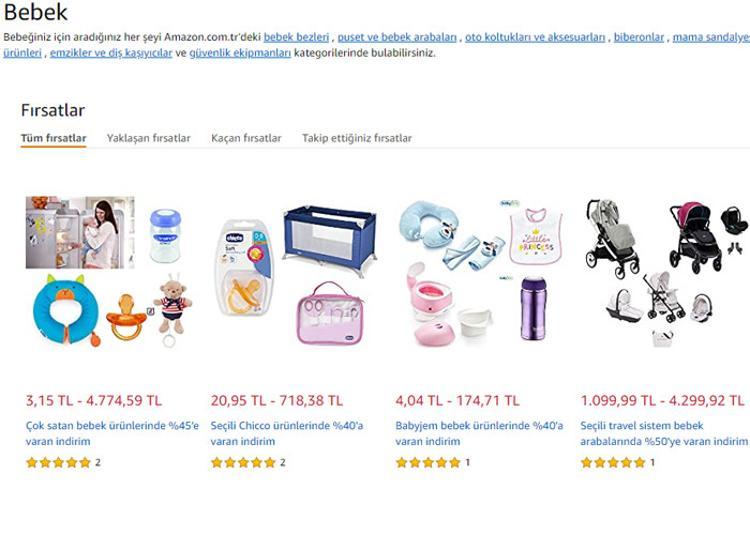This screenshot has height=535, width=750.
Task: Open emzikler ve diş kaşıyıcılar link
Action: (111, 53)
